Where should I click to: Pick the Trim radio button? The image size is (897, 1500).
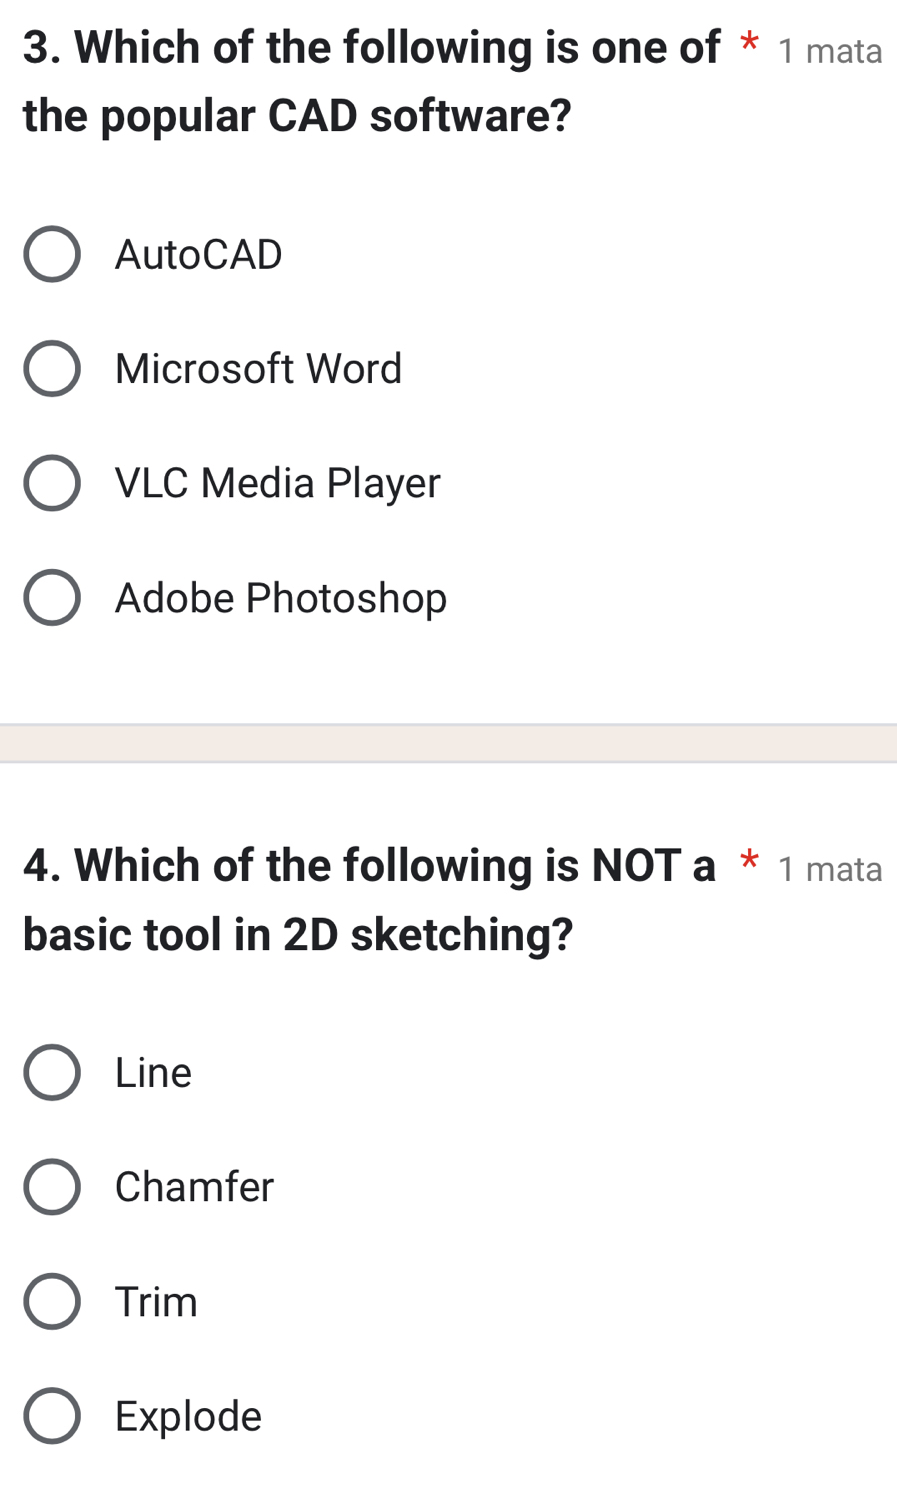click(x=52, y=1302)
